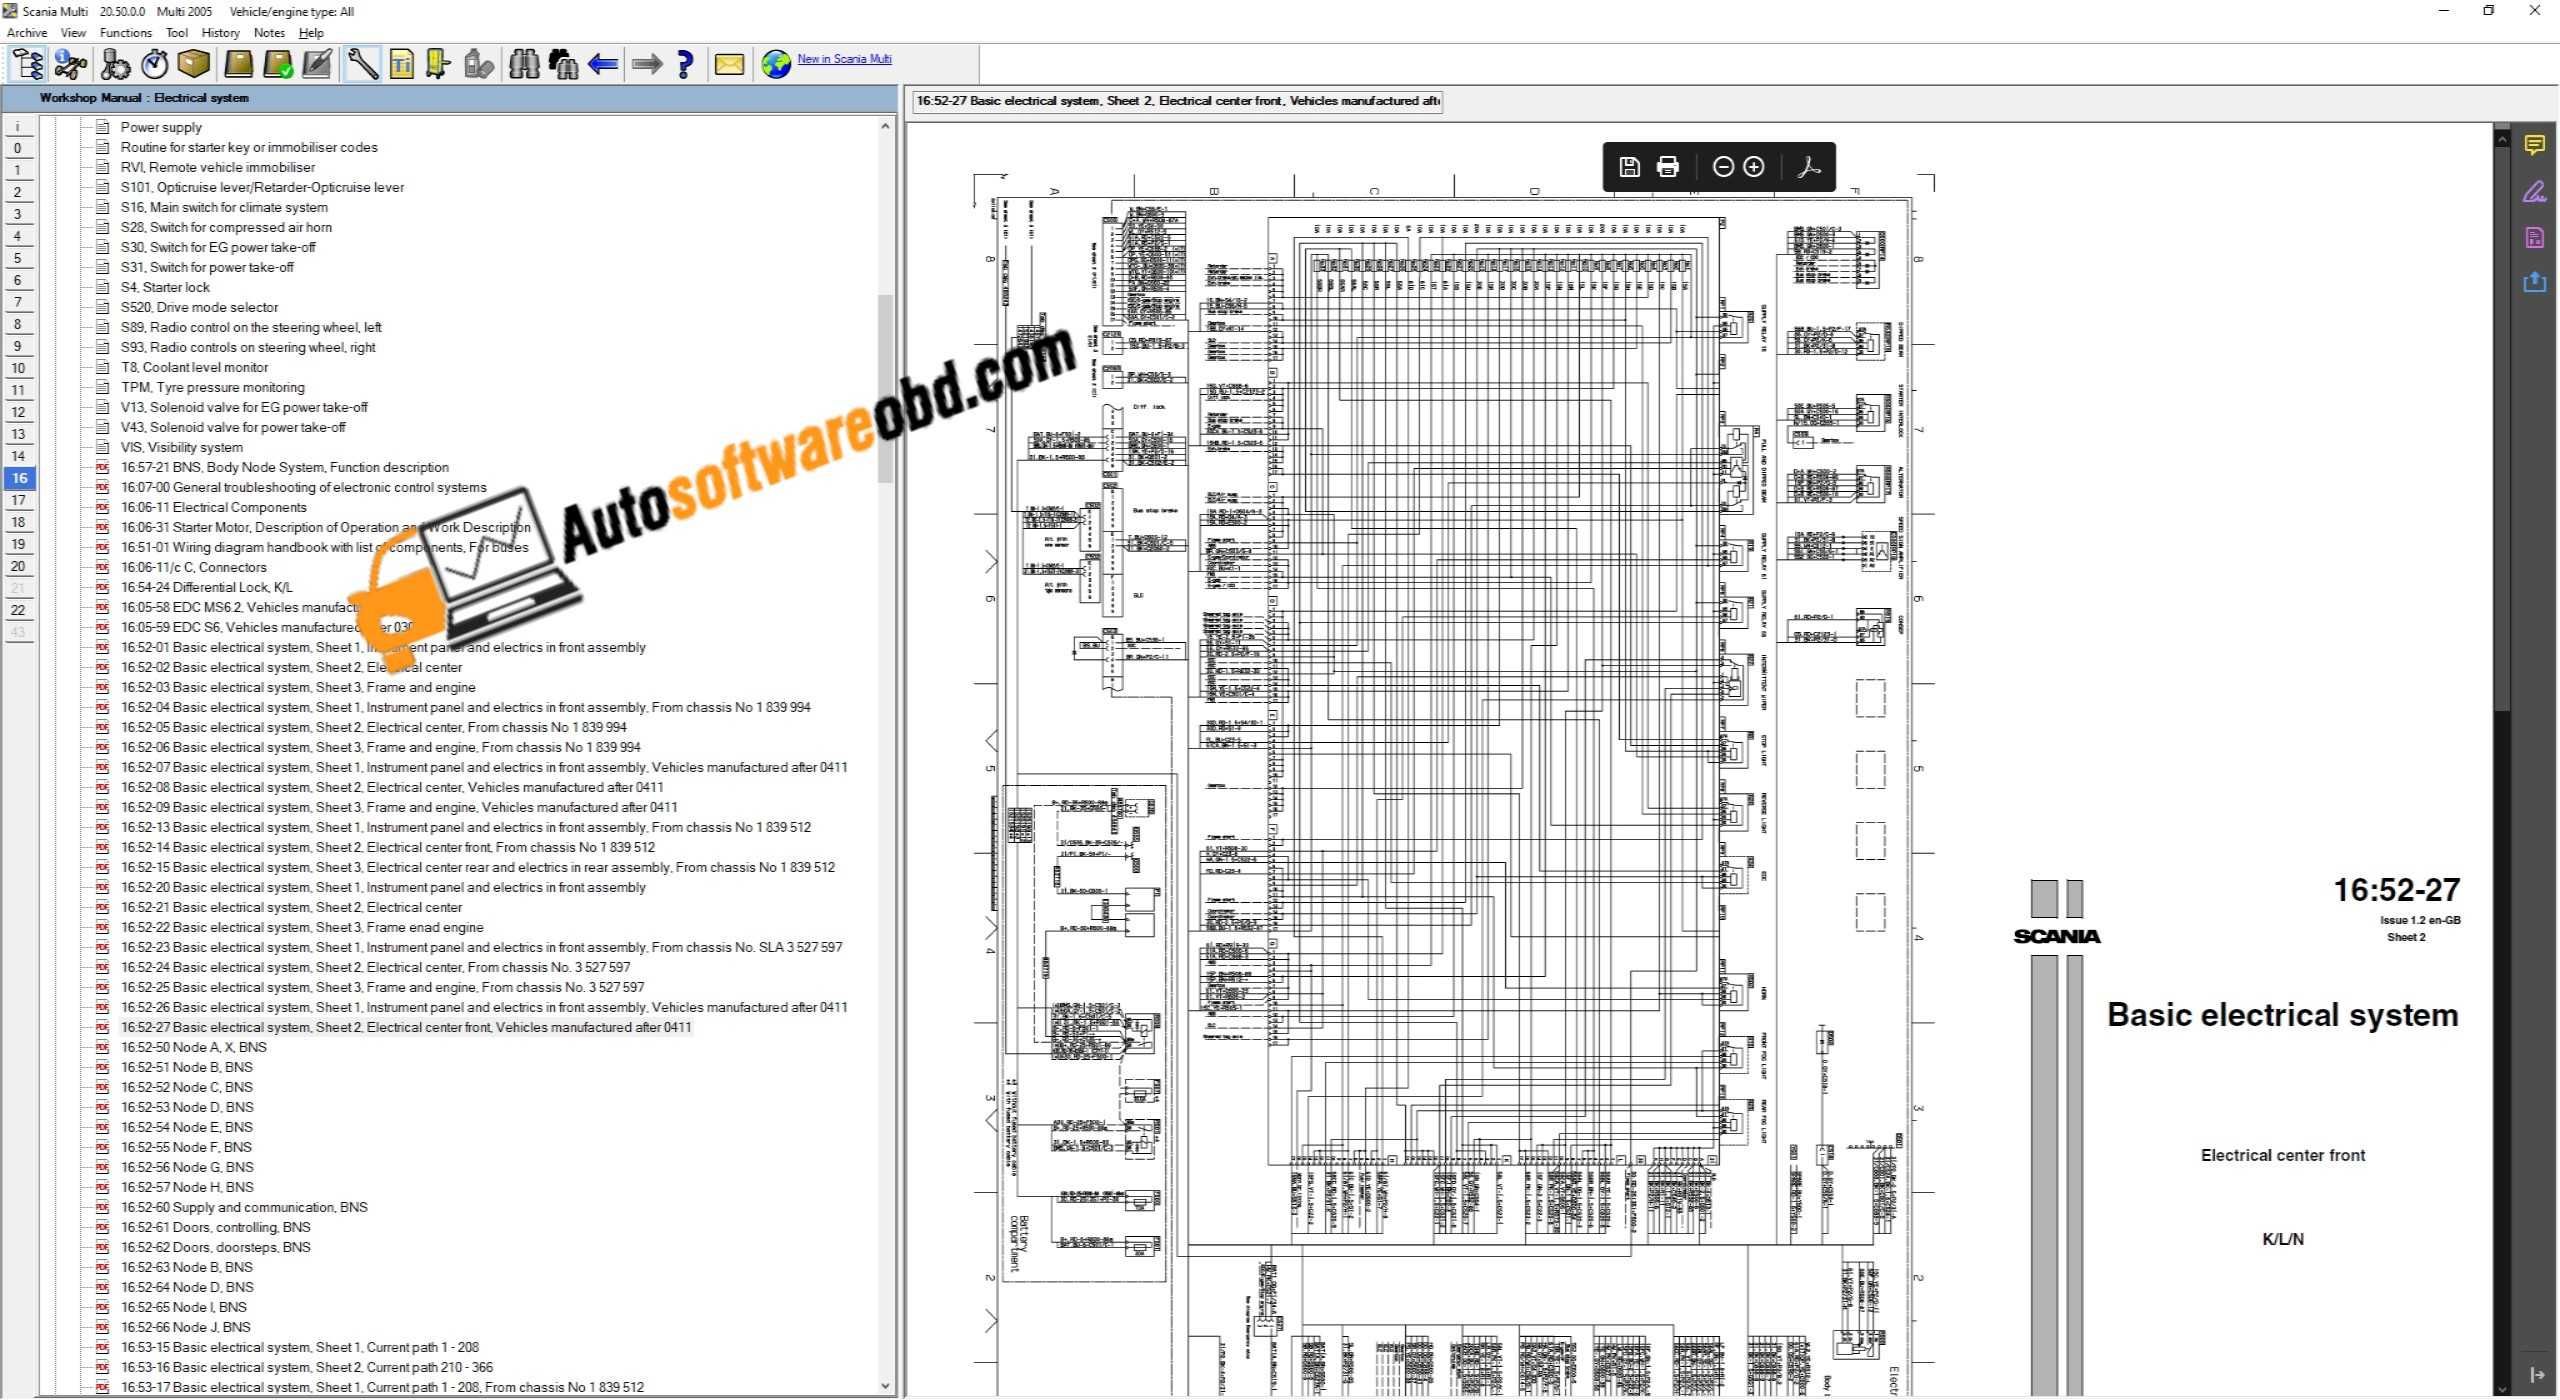Screen dimensions: 2560x1400
Task: Open the Archive menu
Action: click(x=27, y=33)
